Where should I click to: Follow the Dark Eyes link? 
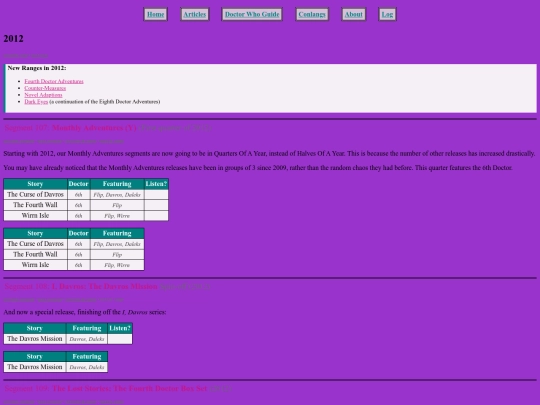pos(36,102)
